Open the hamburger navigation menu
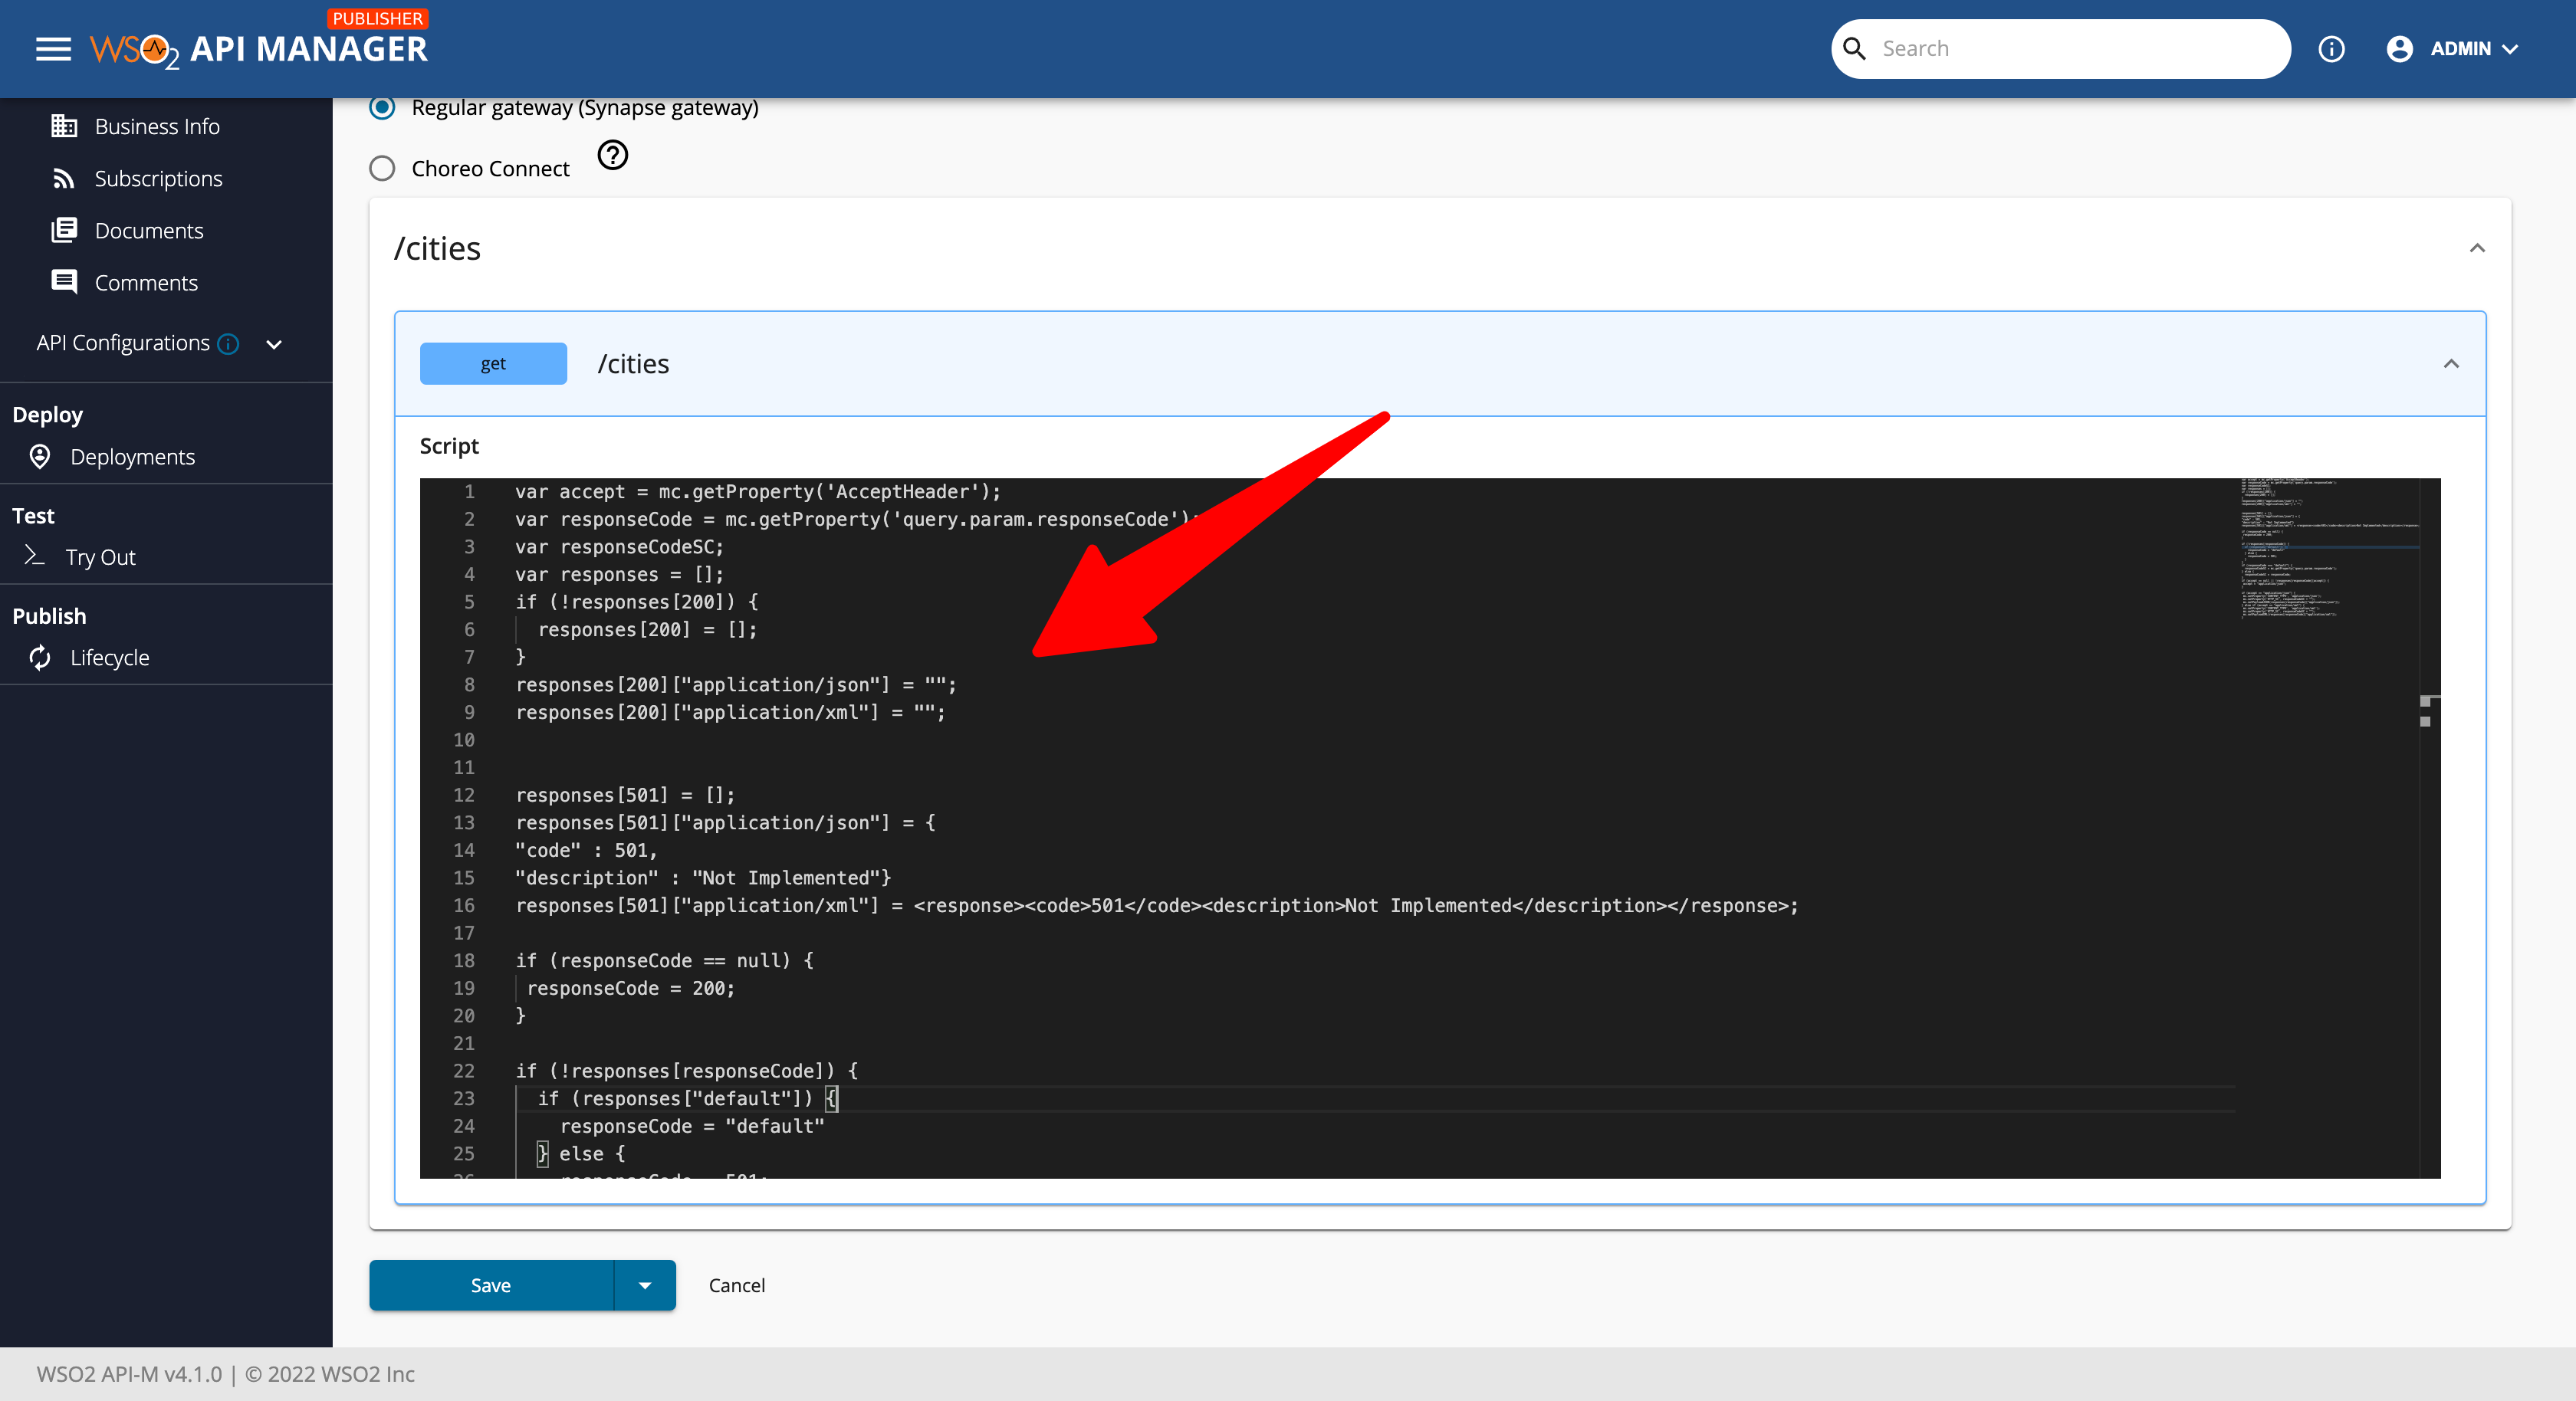2576x1401 pixels. tap(53, 48)
